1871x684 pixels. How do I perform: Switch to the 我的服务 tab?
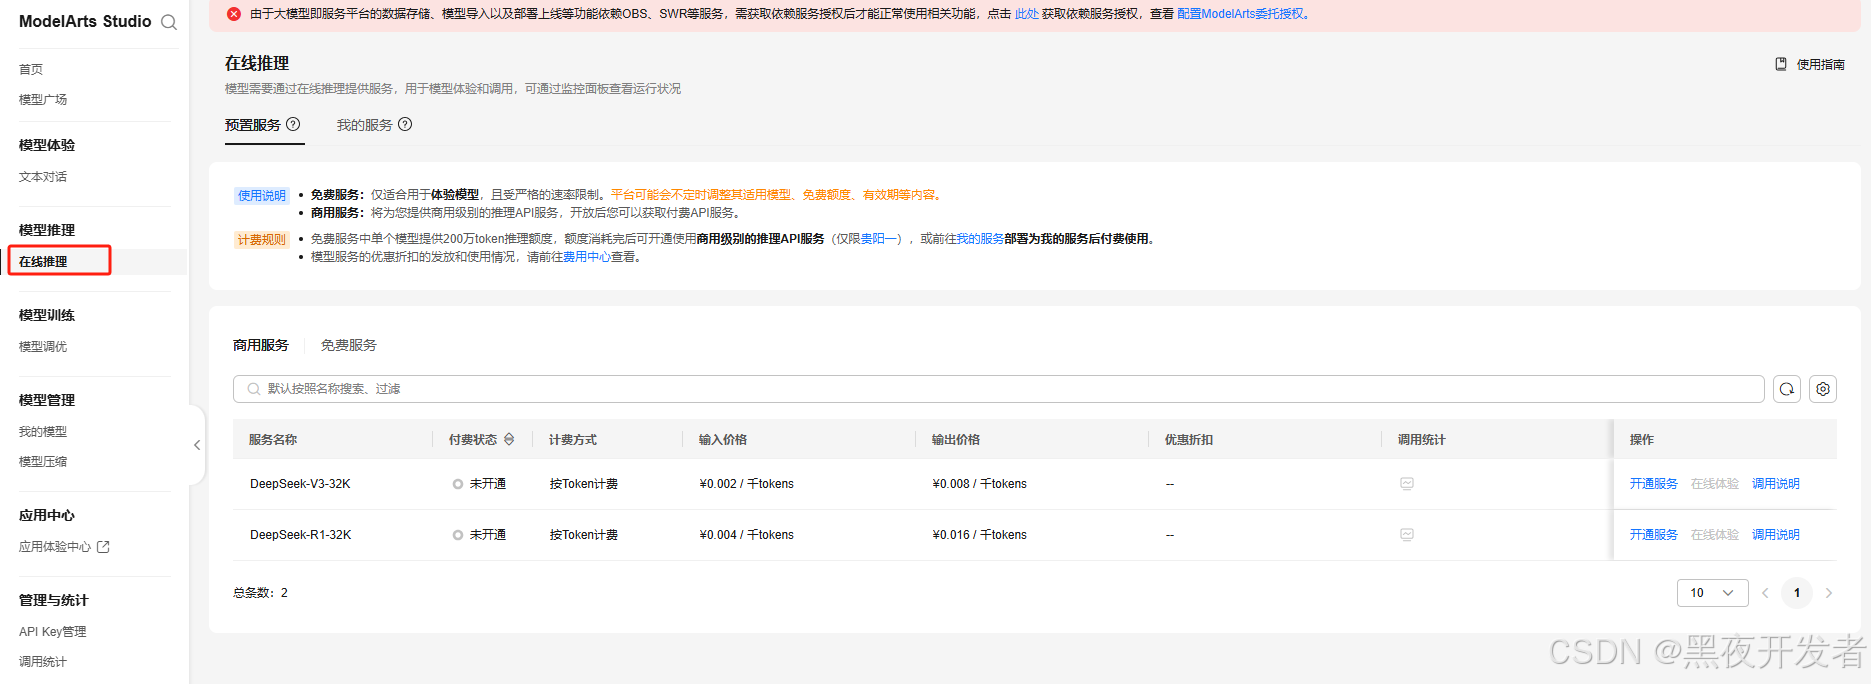[365, 125]
